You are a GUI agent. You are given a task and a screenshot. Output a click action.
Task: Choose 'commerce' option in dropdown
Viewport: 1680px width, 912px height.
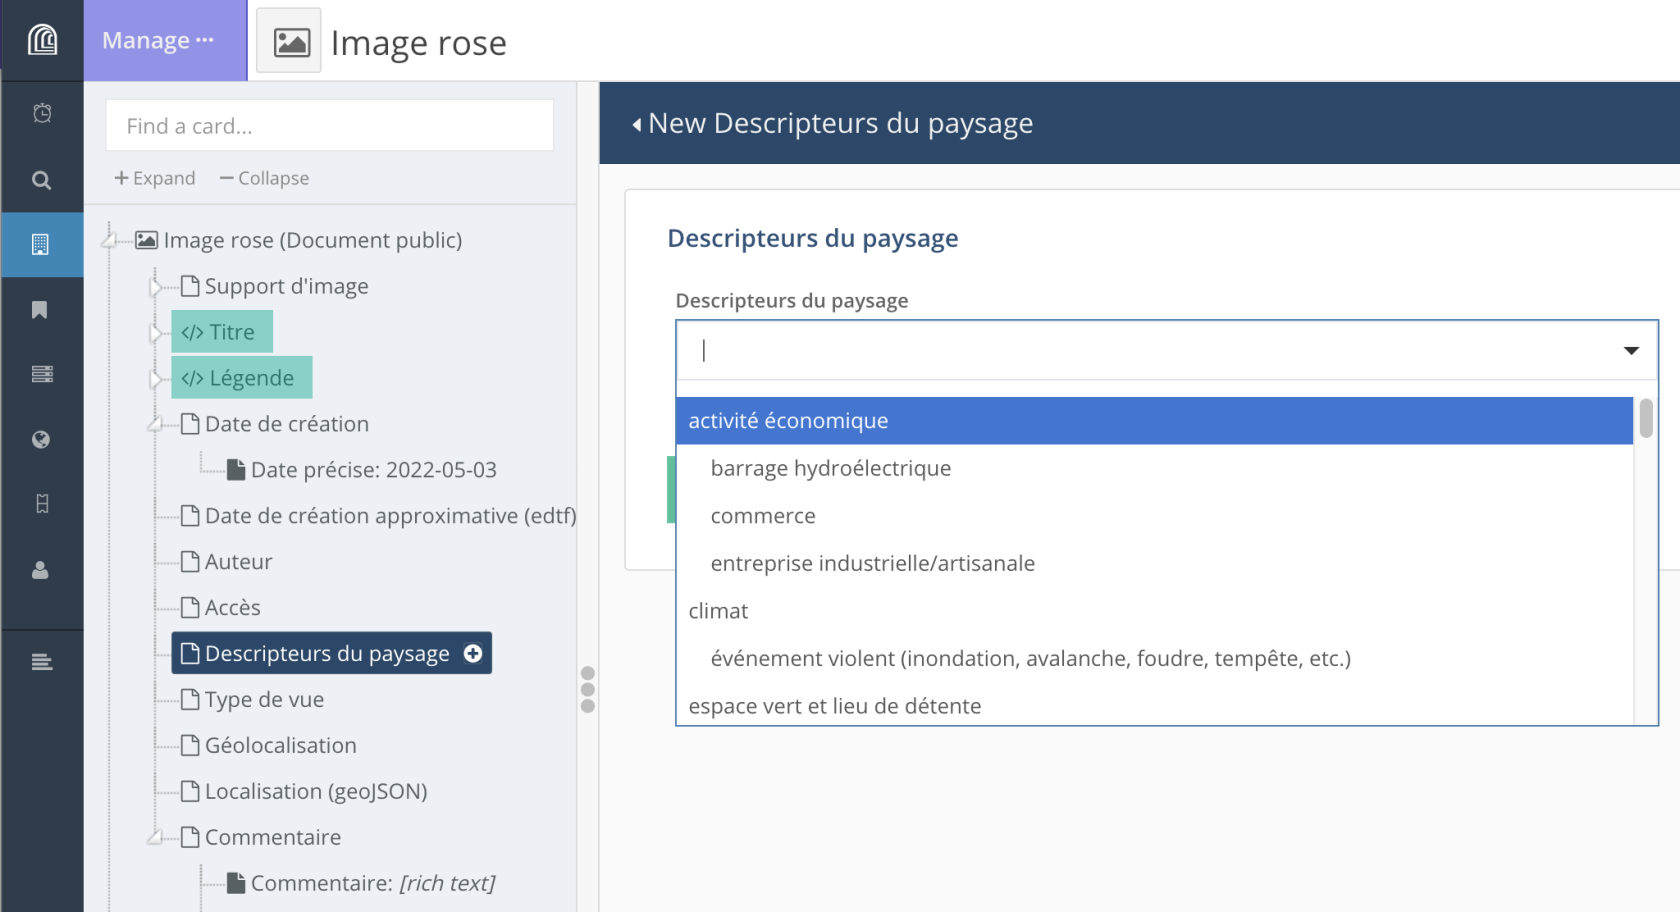pos(762,516)
